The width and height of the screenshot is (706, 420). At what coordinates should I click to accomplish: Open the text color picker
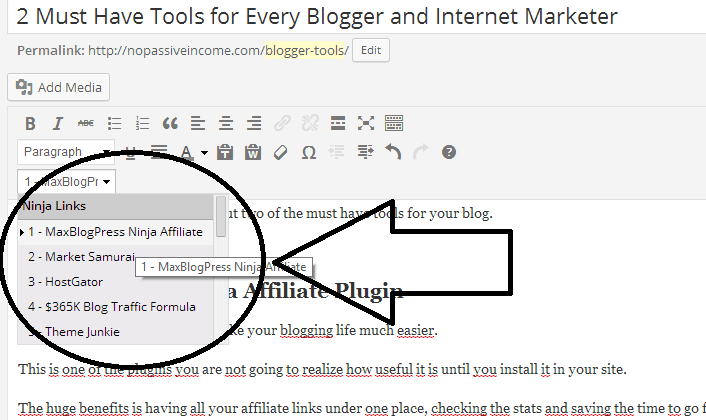coord(187,153)
